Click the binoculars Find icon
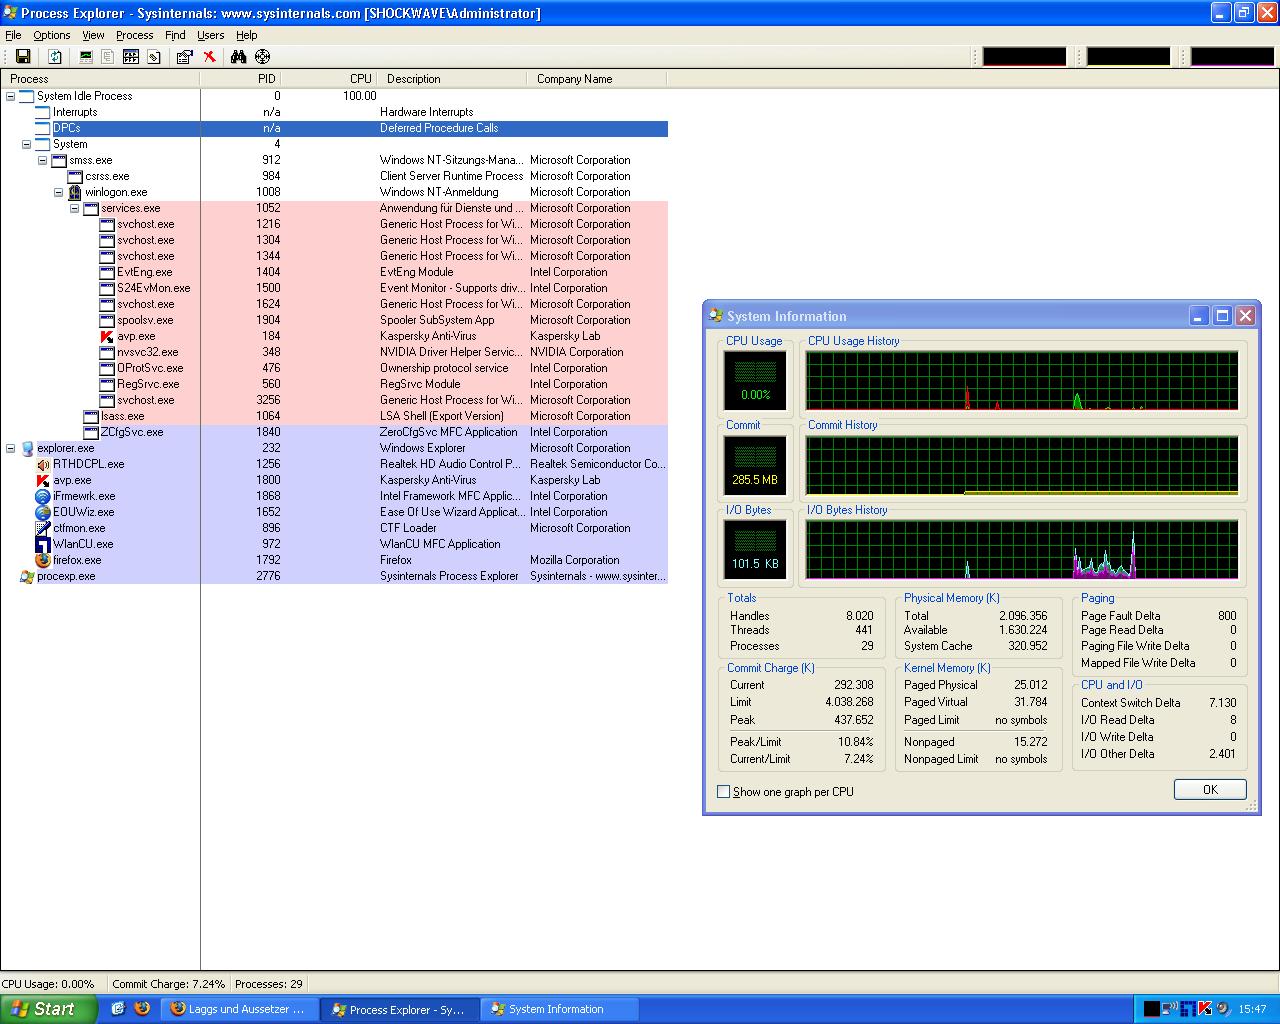The height and width of the screenshot is (1024, 1280). [239, 57]
